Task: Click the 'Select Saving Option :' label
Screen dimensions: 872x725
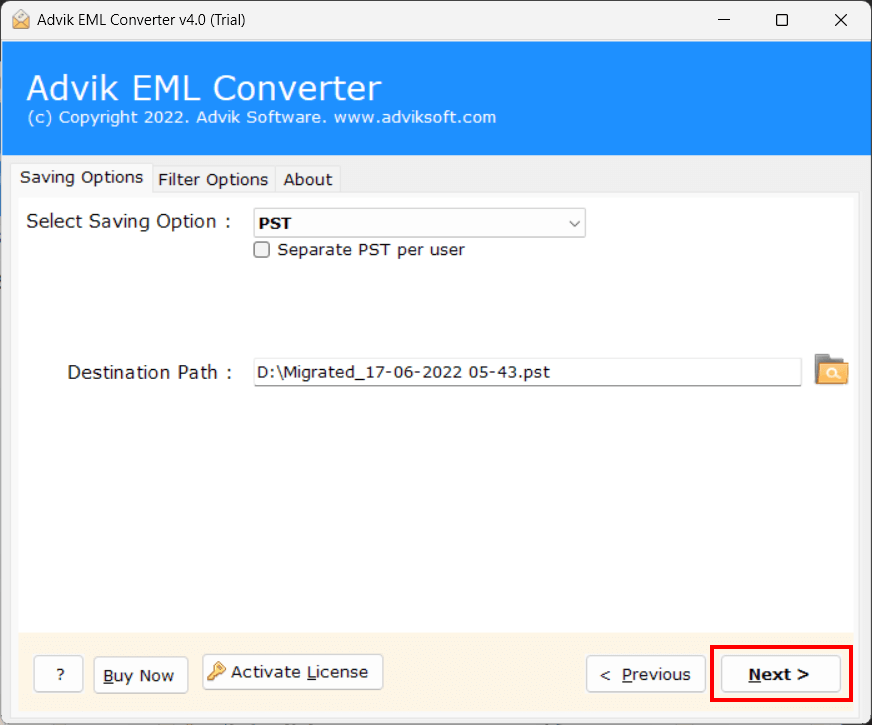Action: [x=128, y=221]
